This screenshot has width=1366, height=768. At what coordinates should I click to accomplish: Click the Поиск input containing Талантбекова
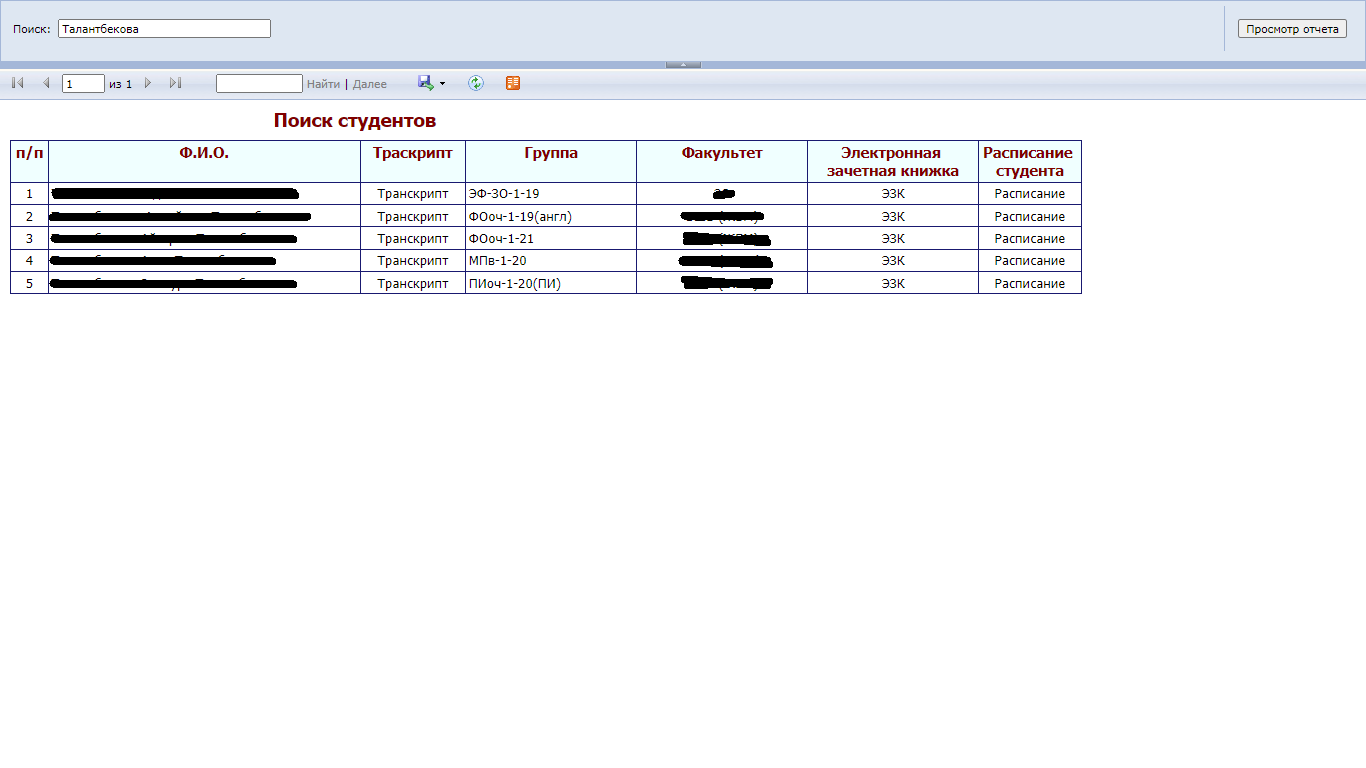click(x=164, y=29)
